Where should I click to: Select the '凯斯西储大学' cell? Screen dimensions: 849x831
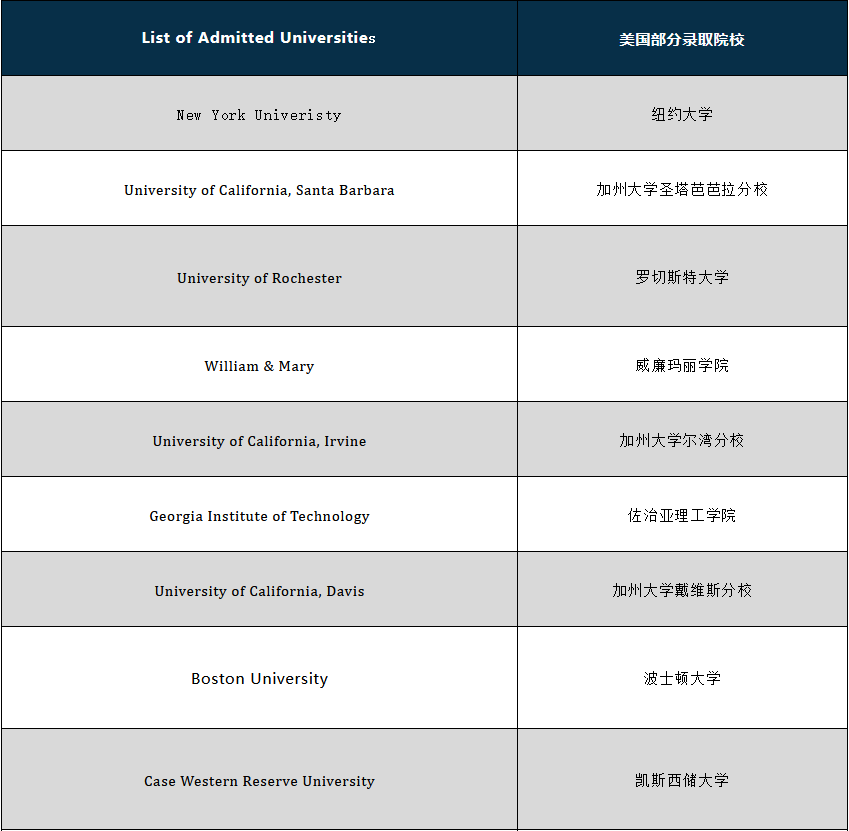click(x=682, y=780)
